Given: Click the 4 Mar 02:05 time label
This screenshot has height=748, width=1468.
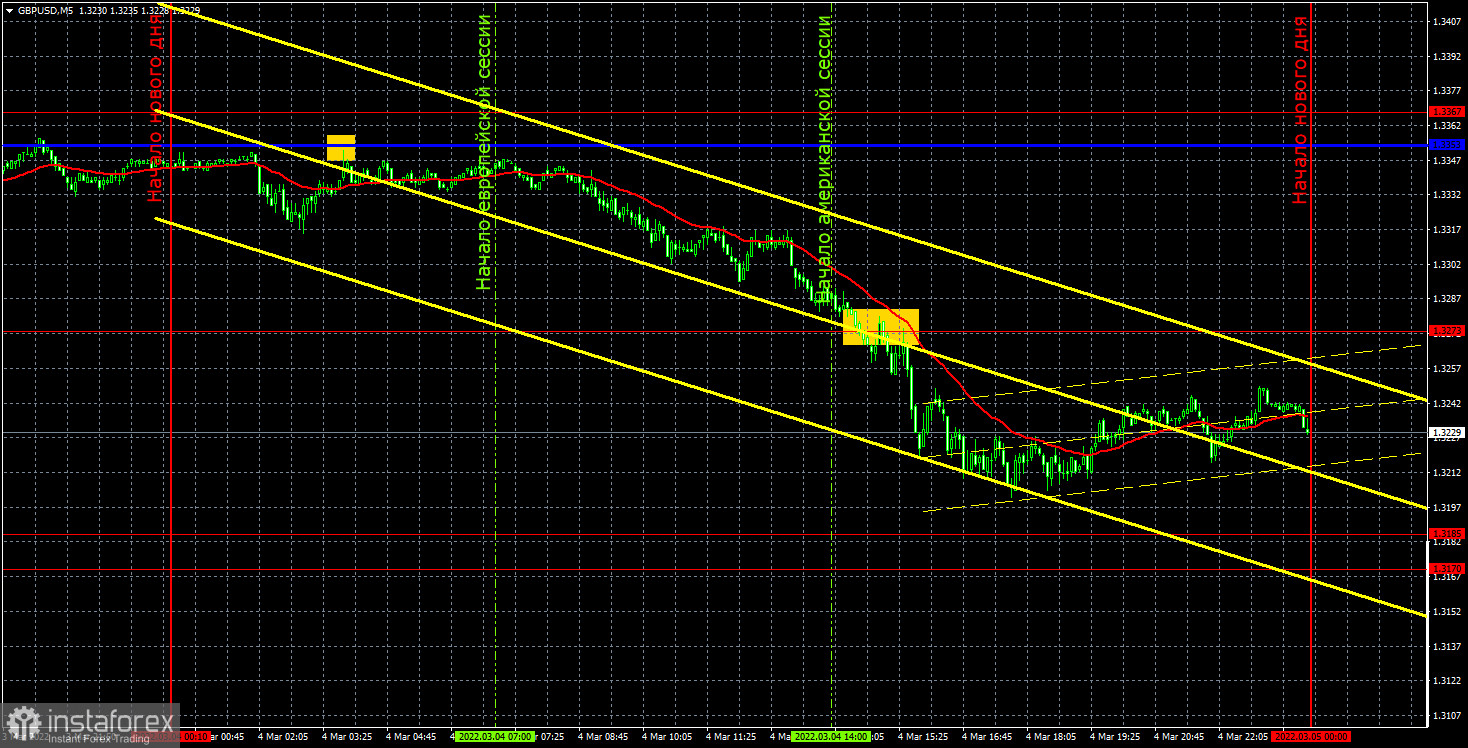Looking at the screenshot, I should point(283,736).
